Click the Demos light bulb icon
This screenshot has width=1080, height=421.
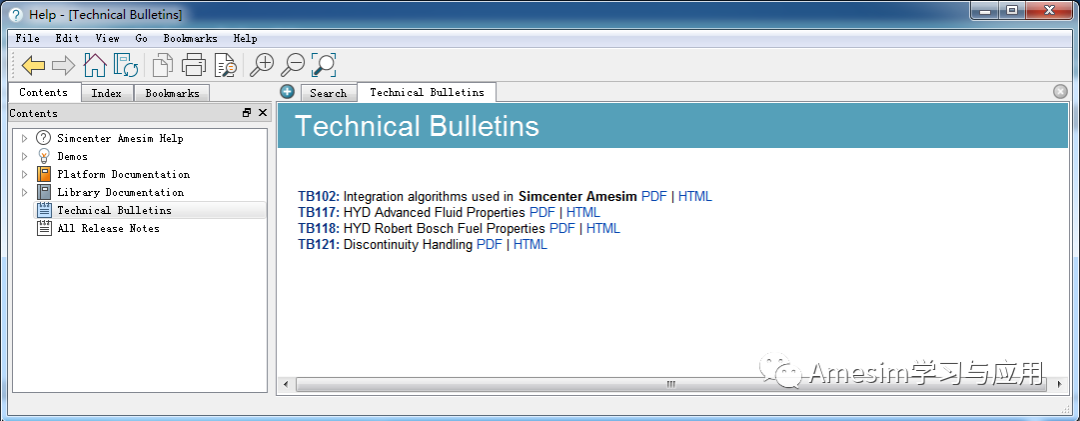[x=44, y=156]
